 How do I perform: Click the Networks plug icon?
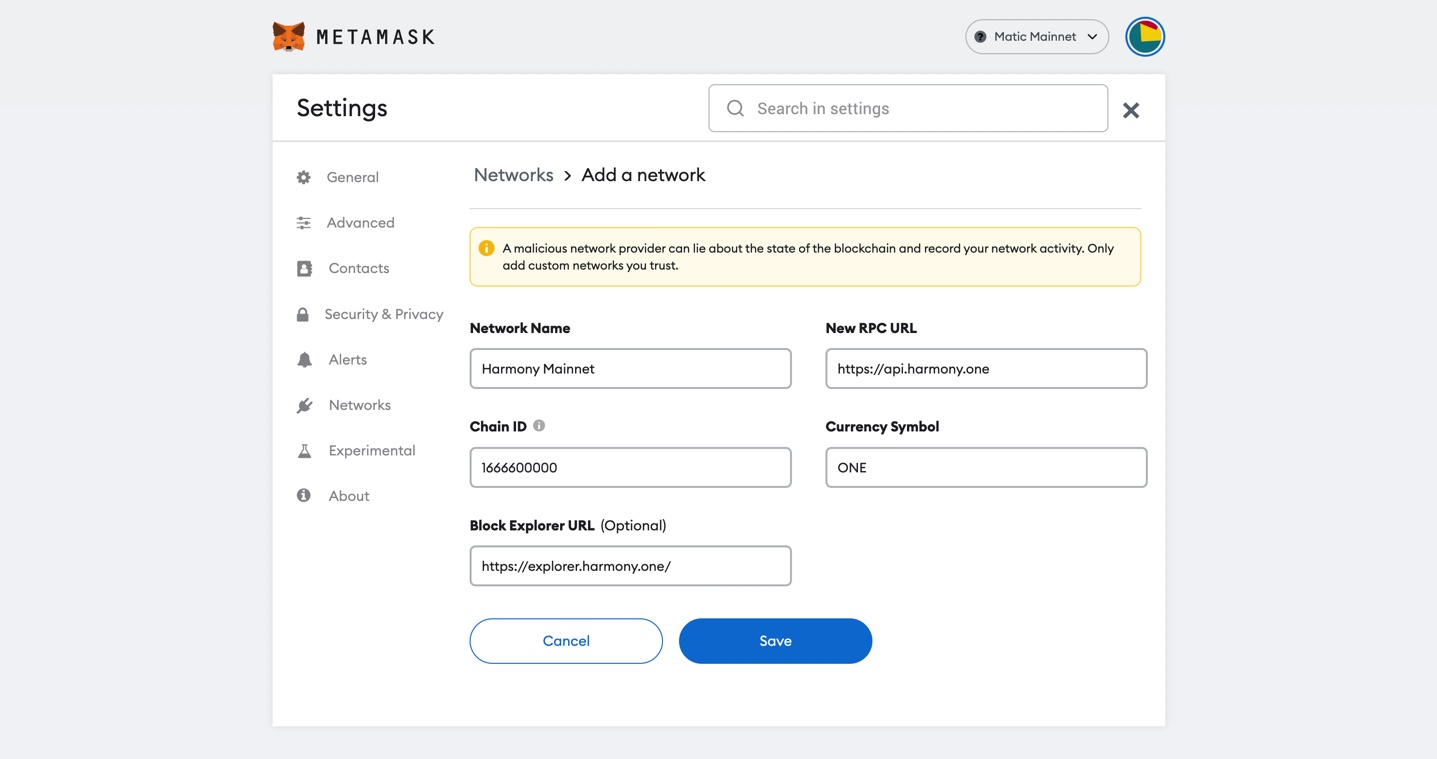point(304,405)
